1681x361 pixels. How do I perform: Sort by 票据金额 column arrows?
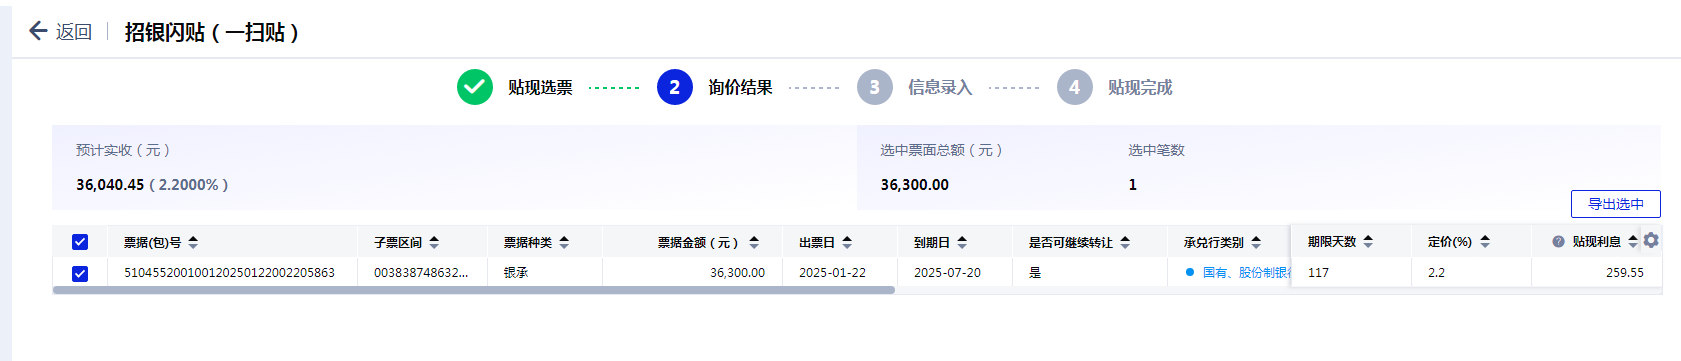click(x=754, y=242)
